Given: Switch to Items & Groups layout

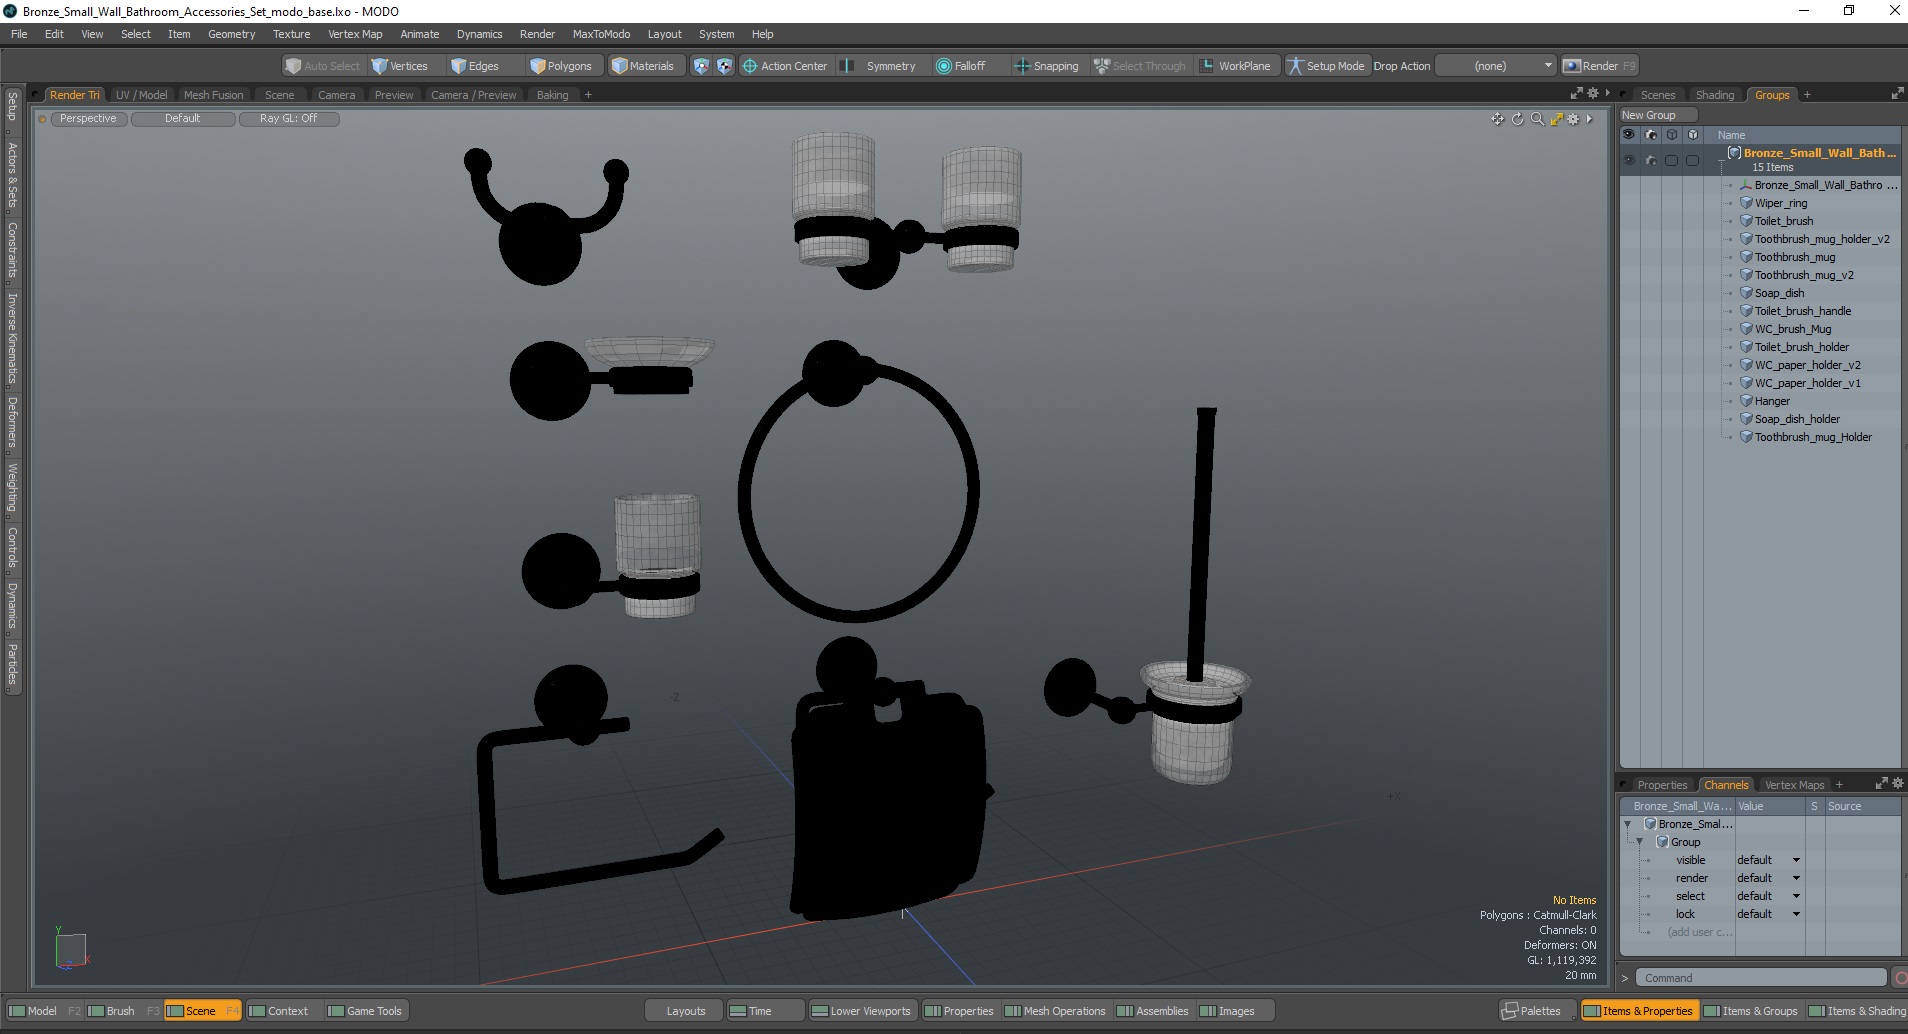Looking at the screenshot, I should tap(1751, 1011).
